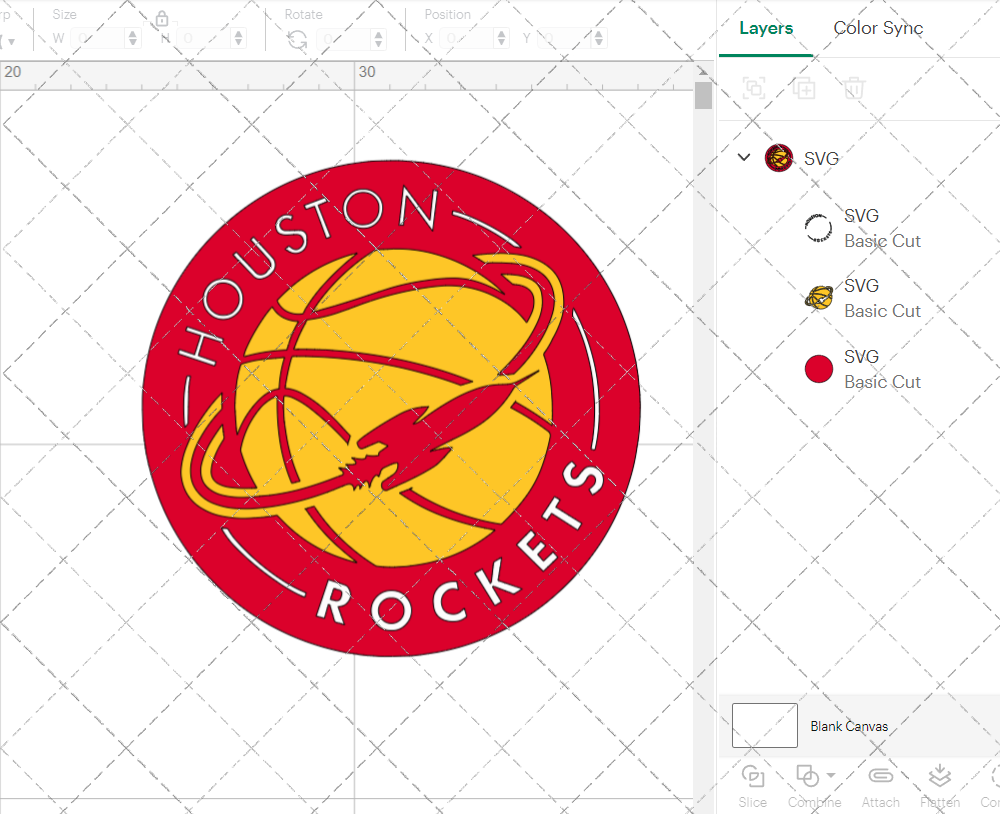Click the Width stepper arrows
1000x814 pixels.
click(133, 38)
